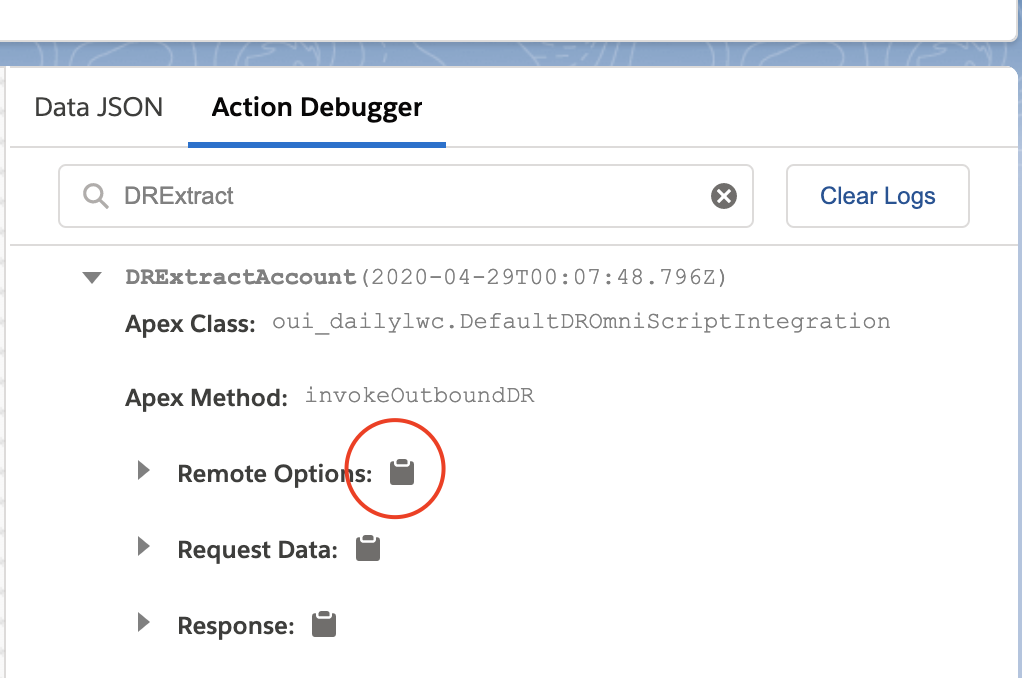
Task: Click the invokeOutboundDR method value
Action: point(420,395)
